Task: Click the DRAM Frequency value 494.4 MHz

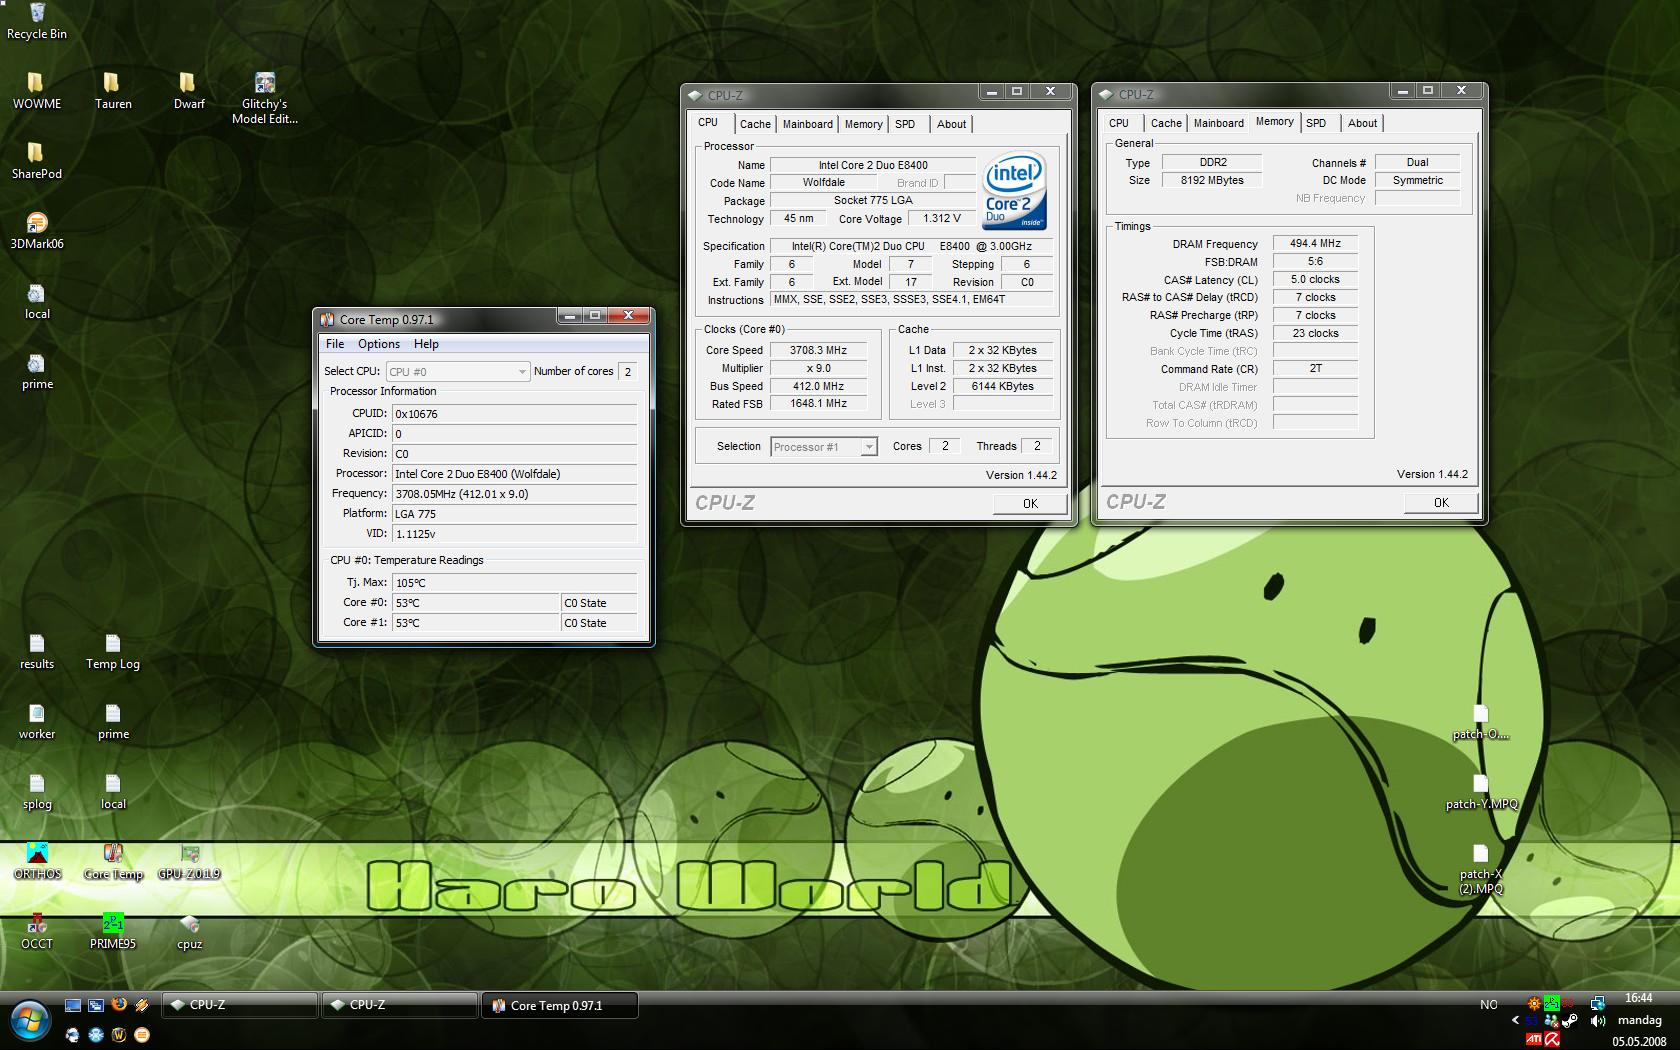Action: 1315,243
